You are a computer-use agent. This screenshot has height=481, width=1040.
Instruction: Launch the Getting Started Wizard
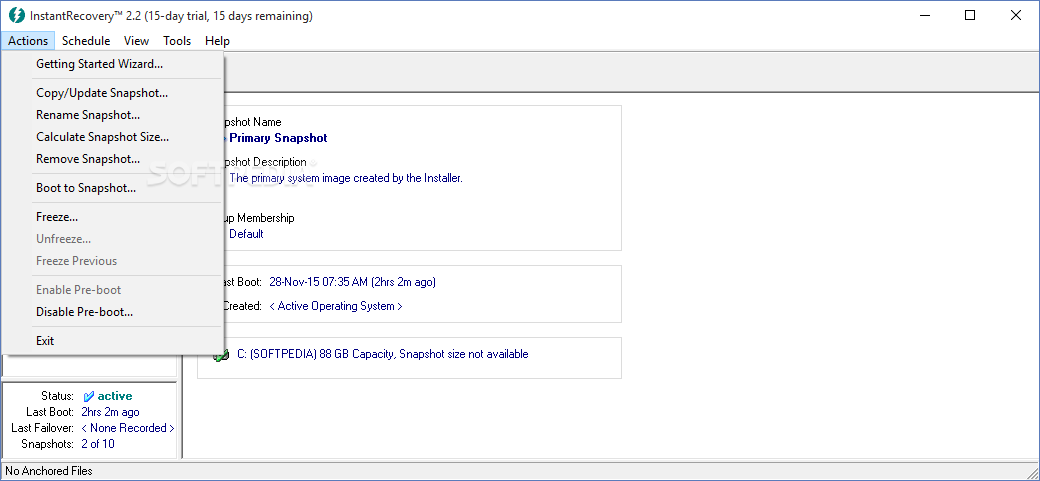click(113, 64)
